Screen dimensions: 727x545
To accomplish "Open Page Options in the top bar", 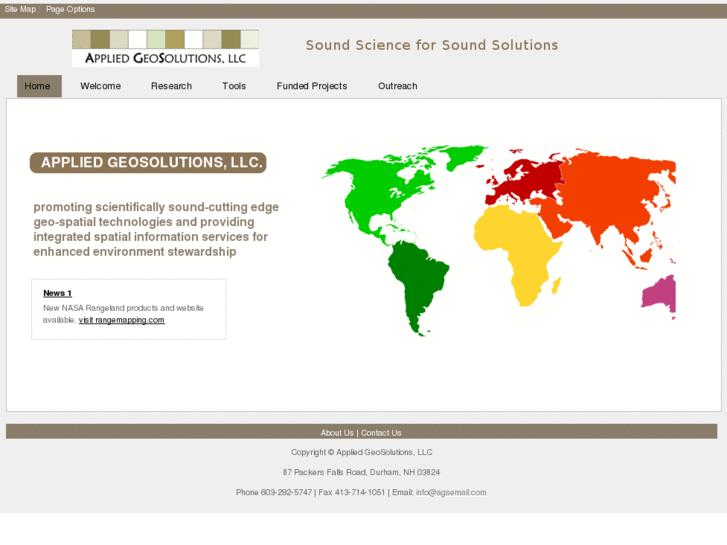I will point(70,9).
